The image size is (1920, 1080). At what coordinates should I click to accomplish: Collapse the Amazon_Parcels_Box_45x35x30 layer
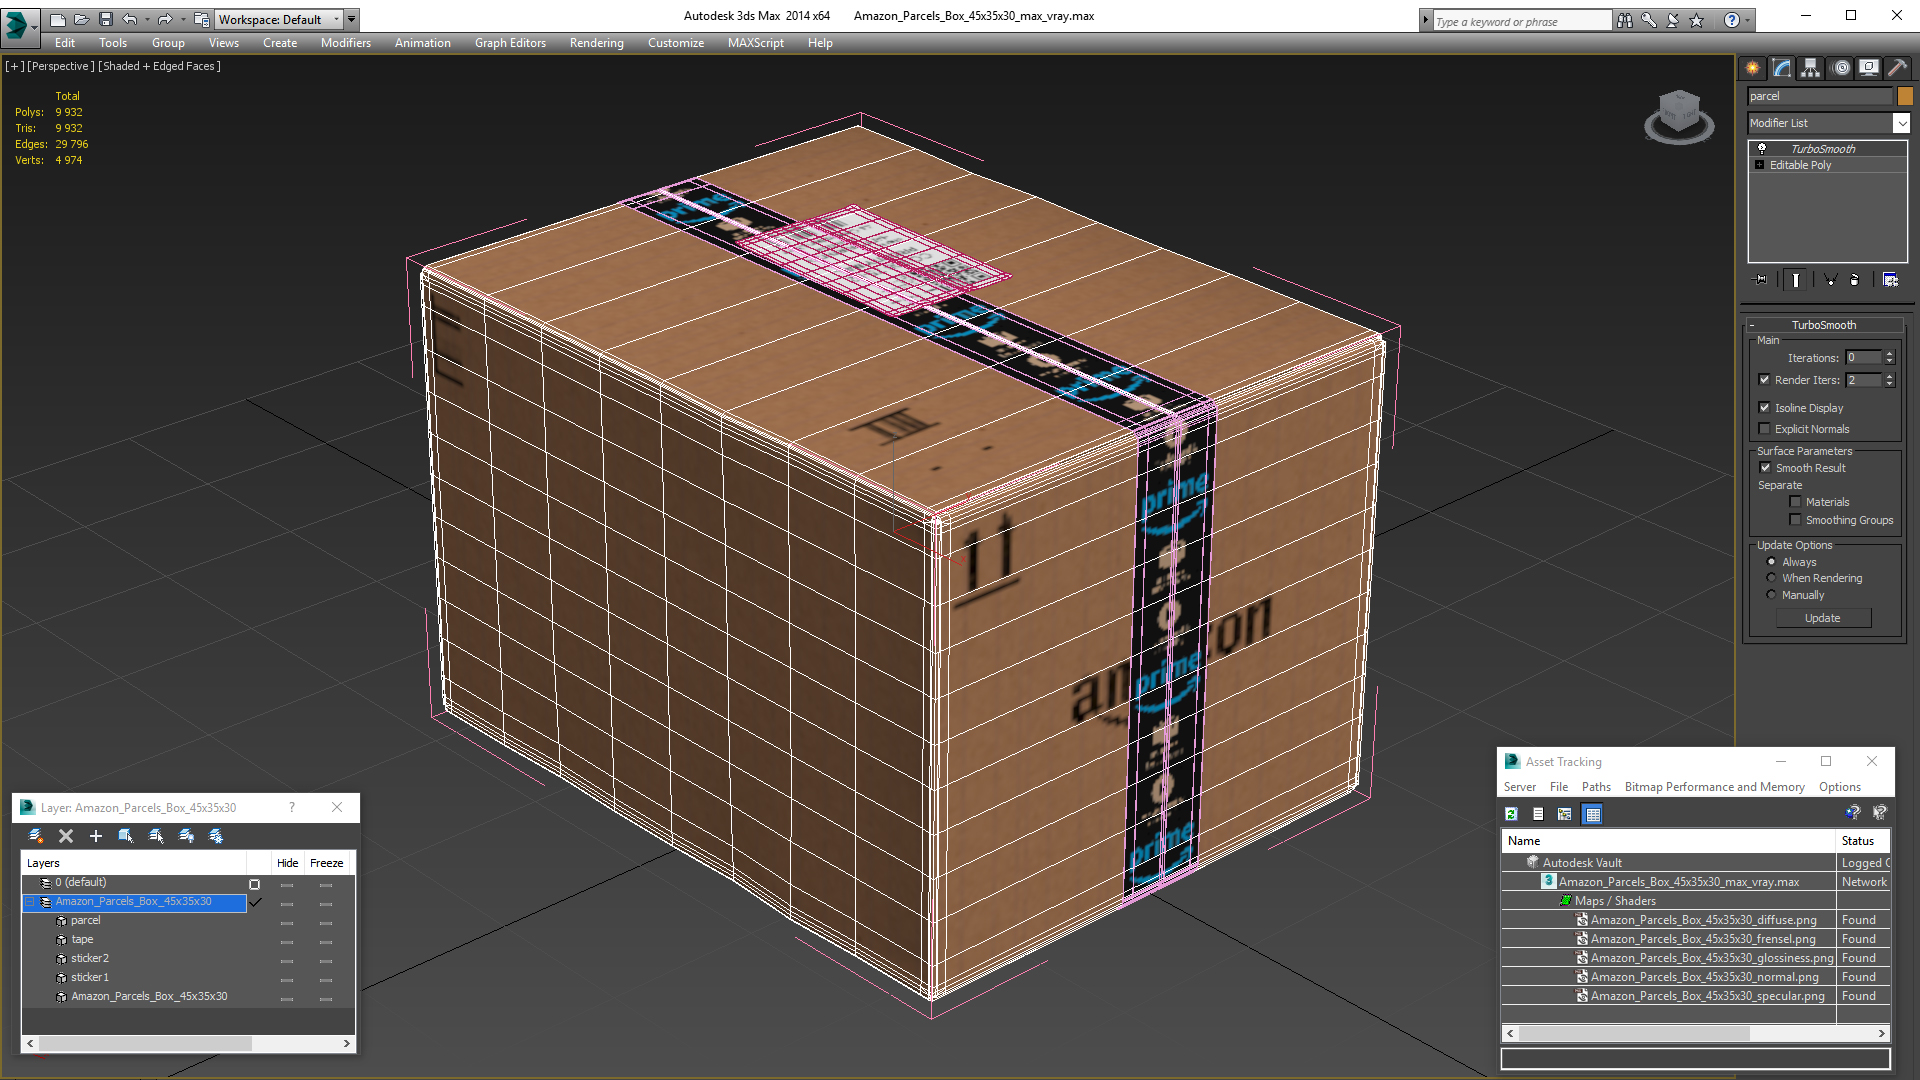click(30, 902)
